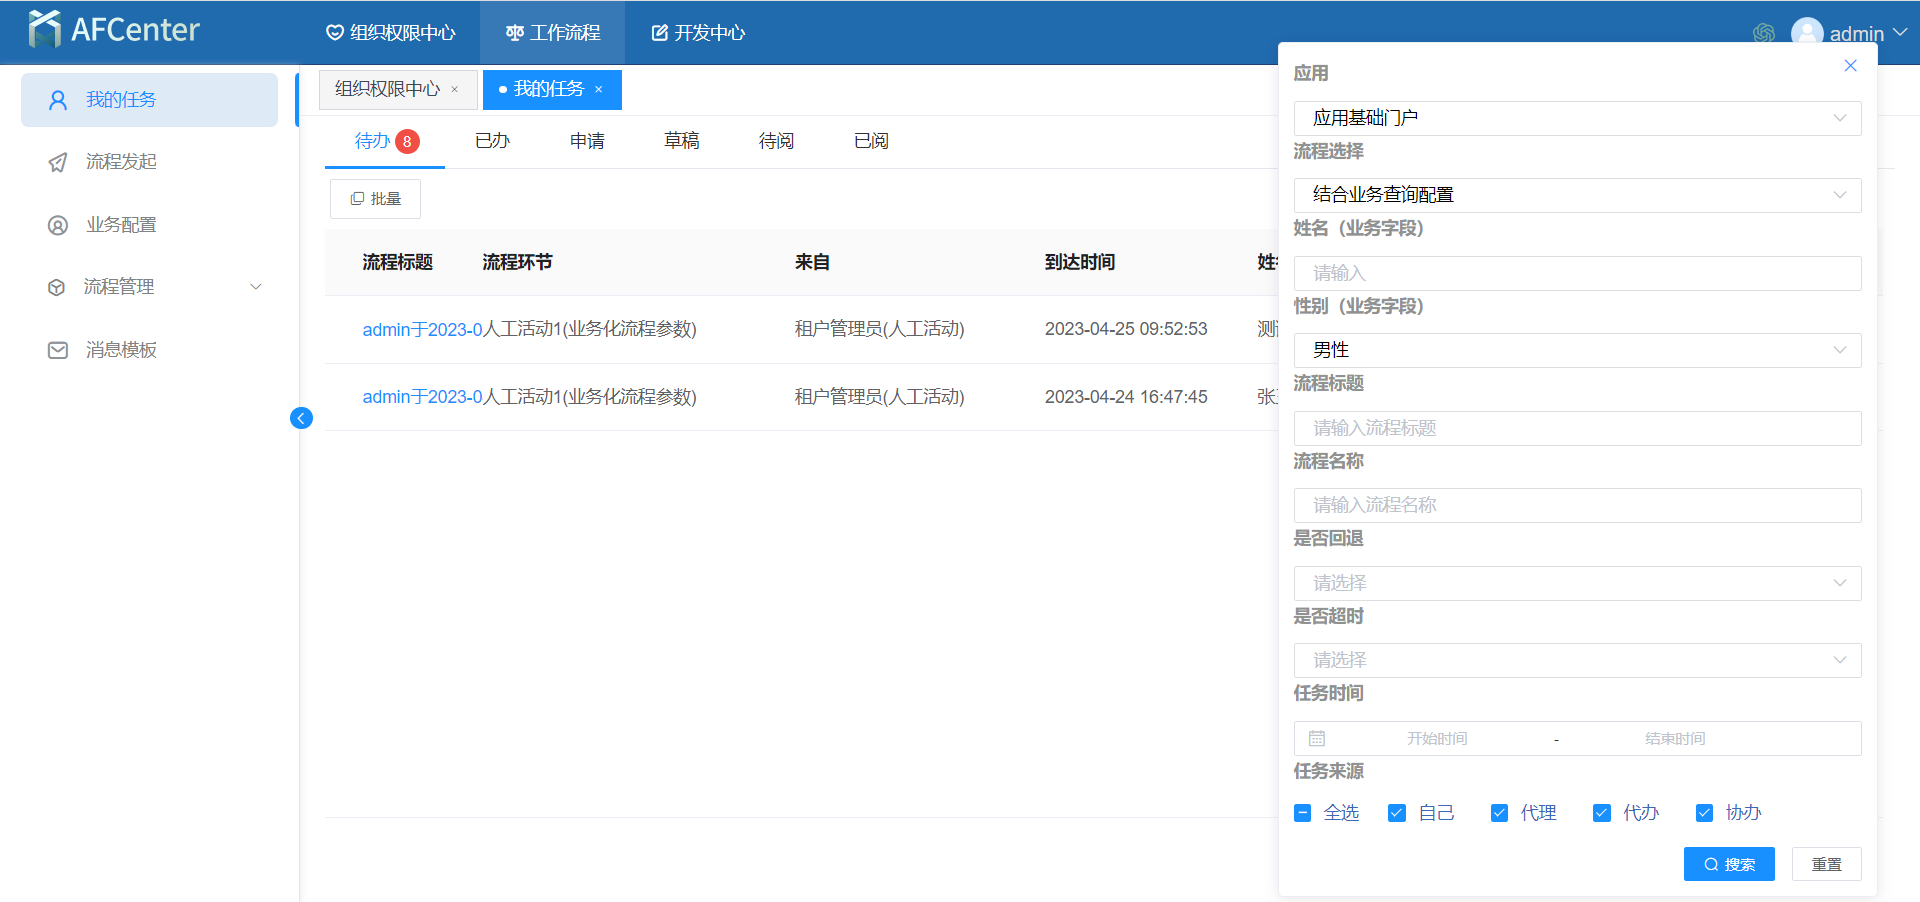The image size is (1920, 902).
Task: Close the 组织权限中心 tab with its x icon
Action: pos(455,90)
